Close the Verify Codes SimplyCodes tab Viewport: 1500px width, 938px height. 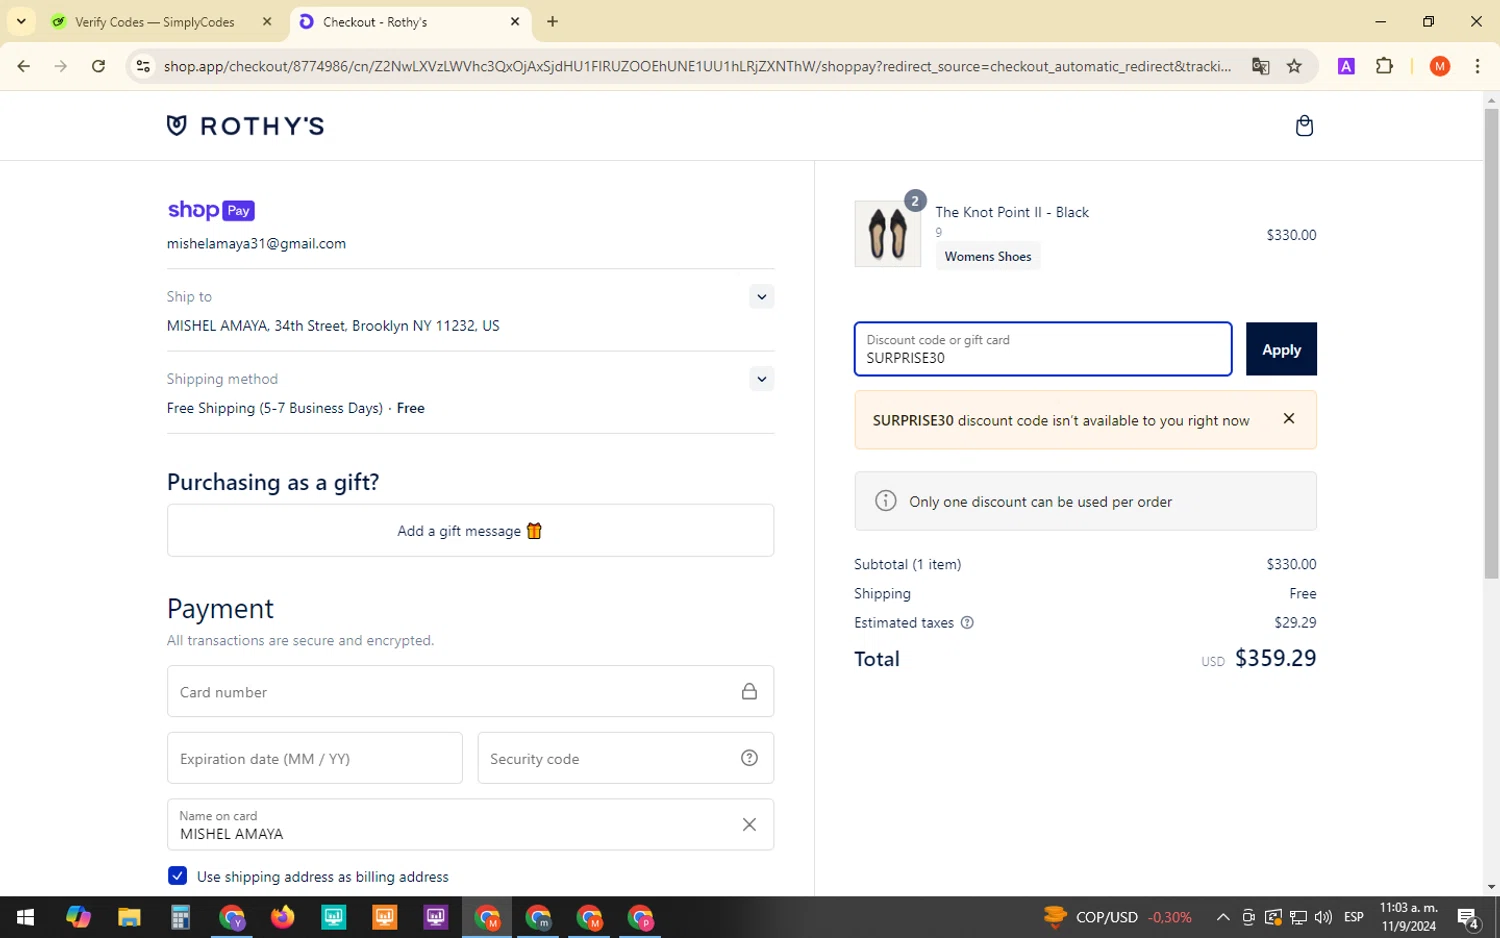pyautogui.click(x=267, y=21)
